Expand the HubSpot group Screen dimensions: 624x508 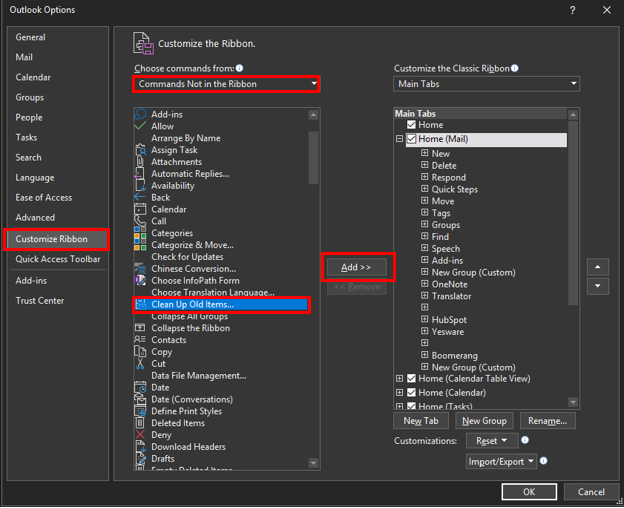[x=425, y=319]
